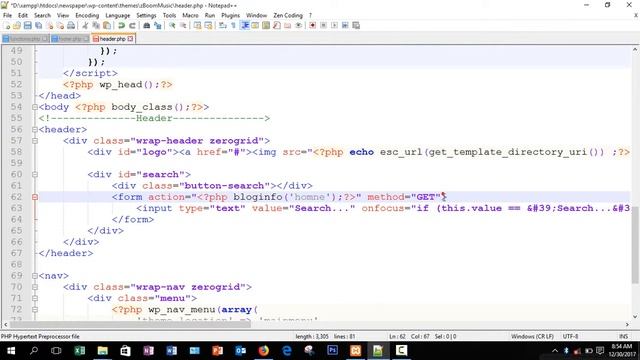Toggle Show All Characters paragraph icon
The image size is (640, 360).
[x=233, y=25]
